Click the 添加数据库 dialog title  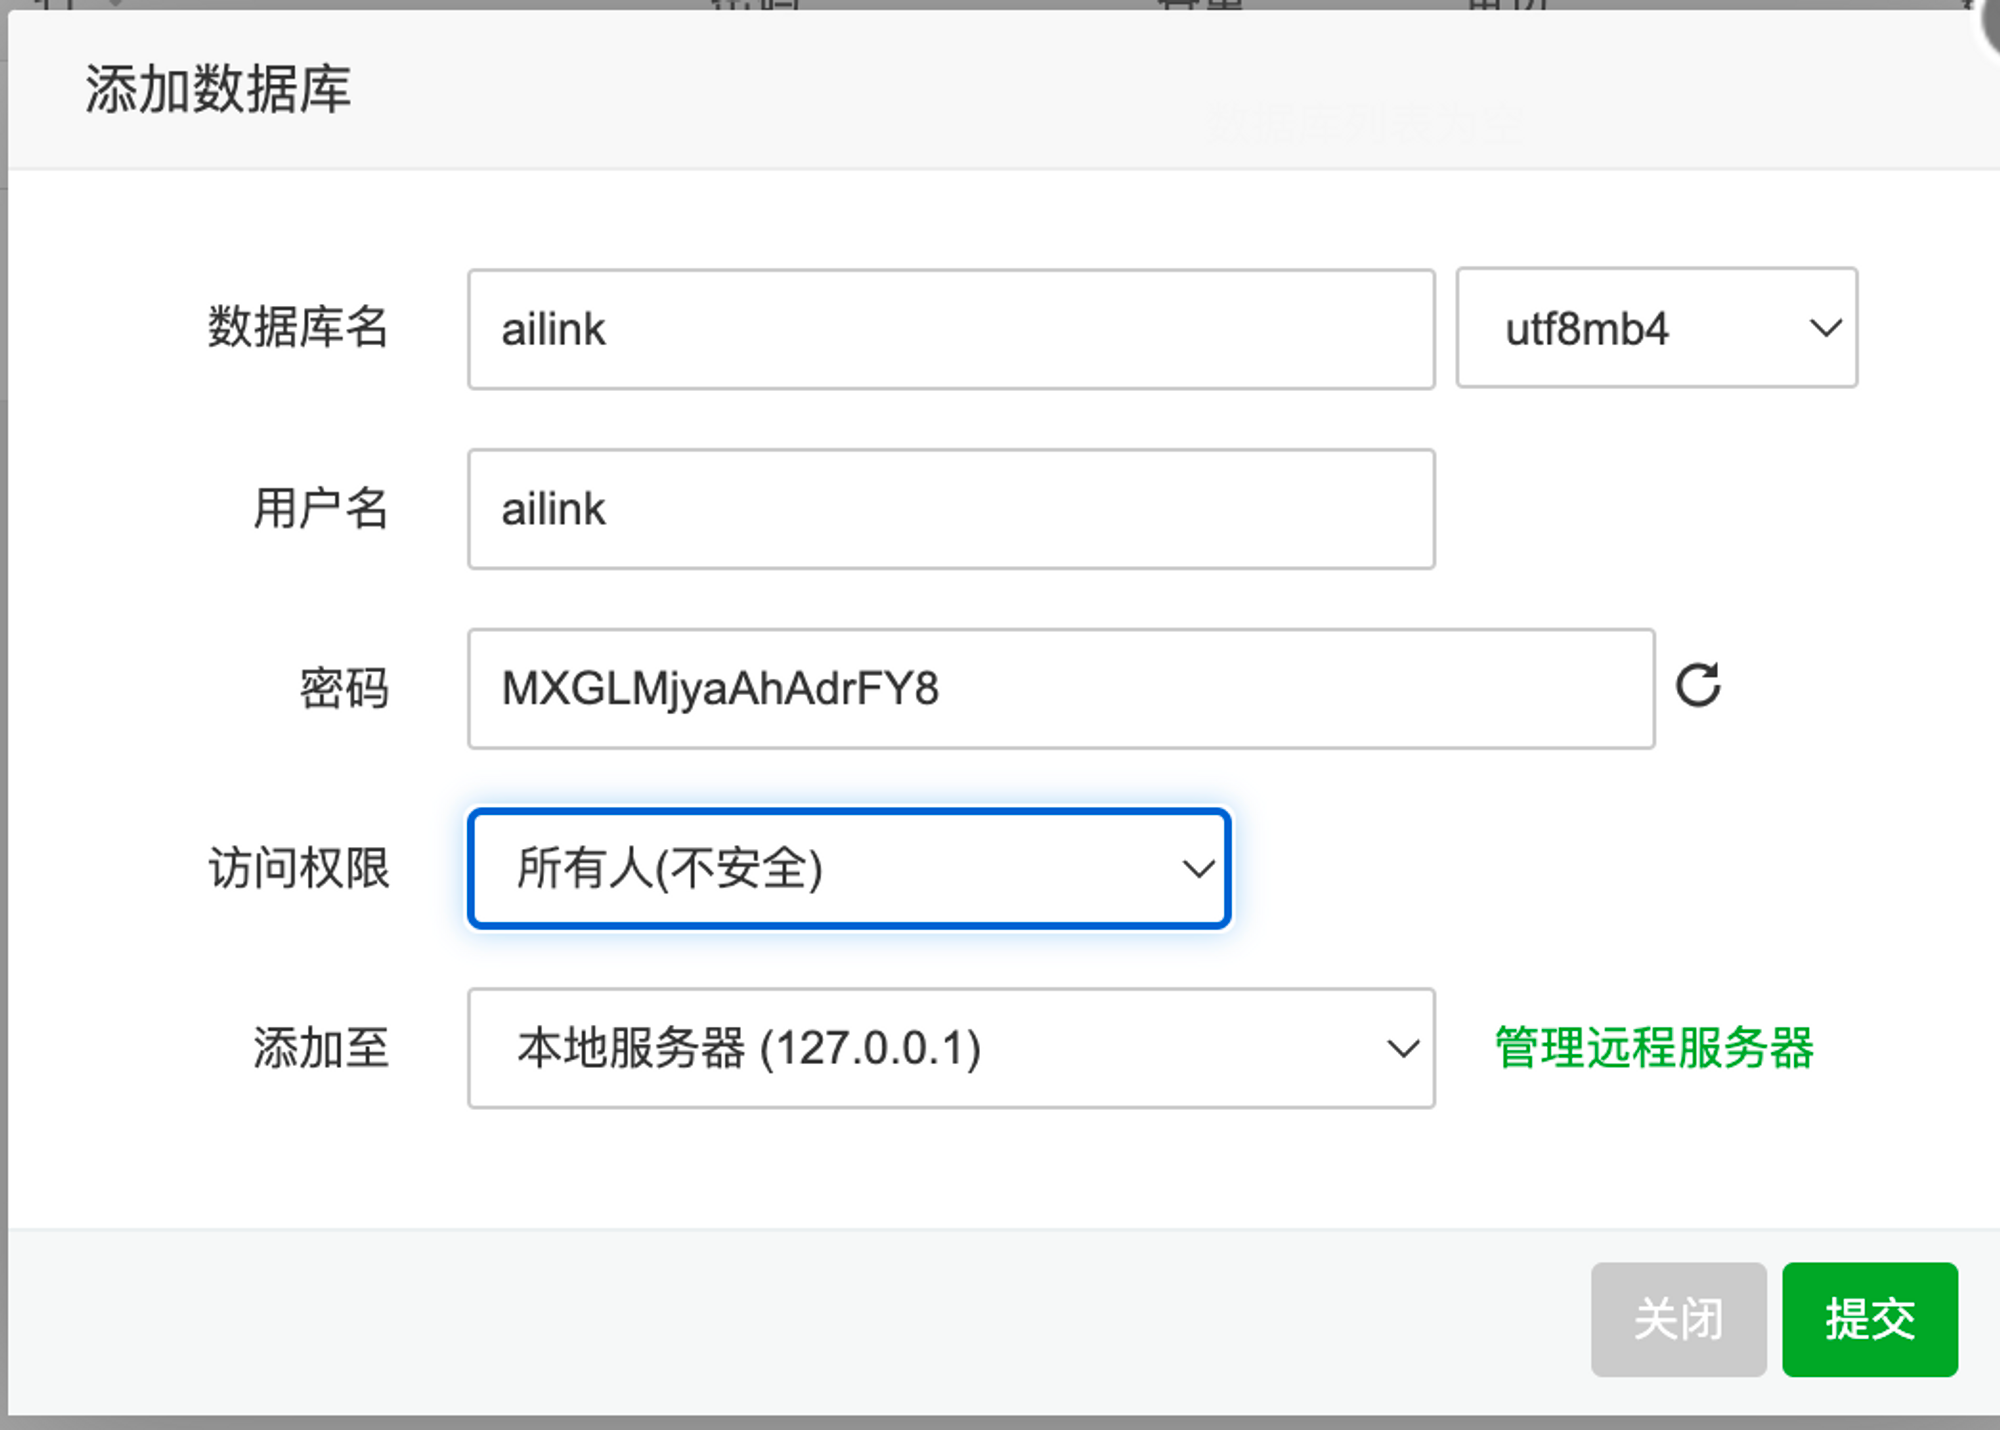[x=218, y=89]
